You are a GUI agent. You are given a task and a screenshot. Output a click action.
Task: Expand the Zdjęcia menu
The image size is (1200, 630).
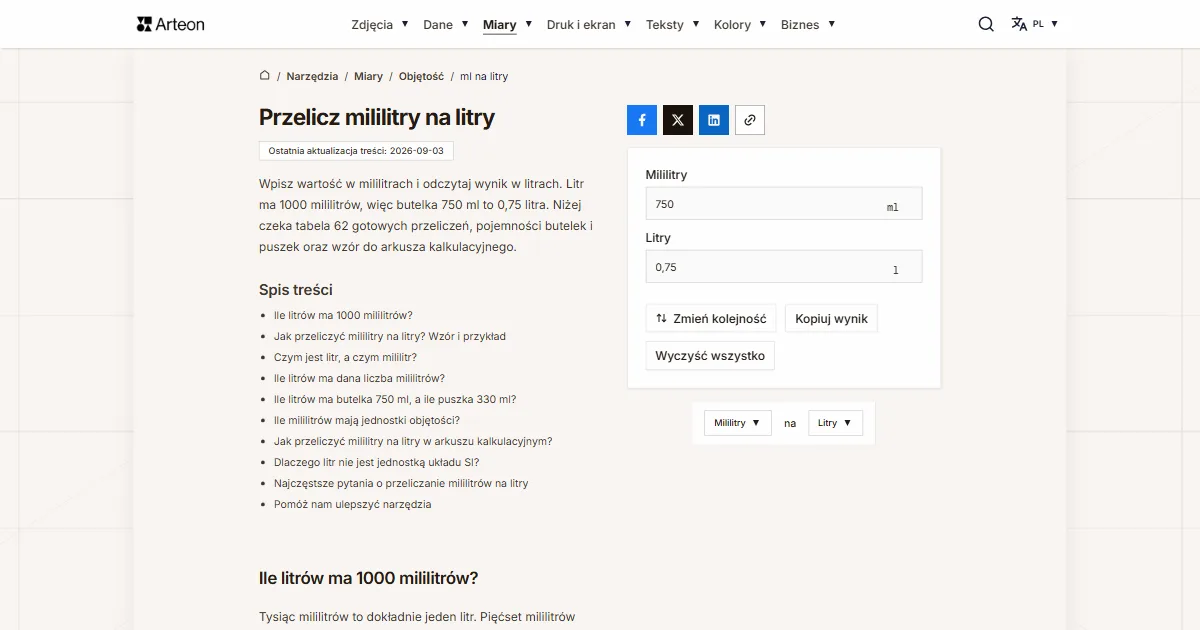pos(380,24)
